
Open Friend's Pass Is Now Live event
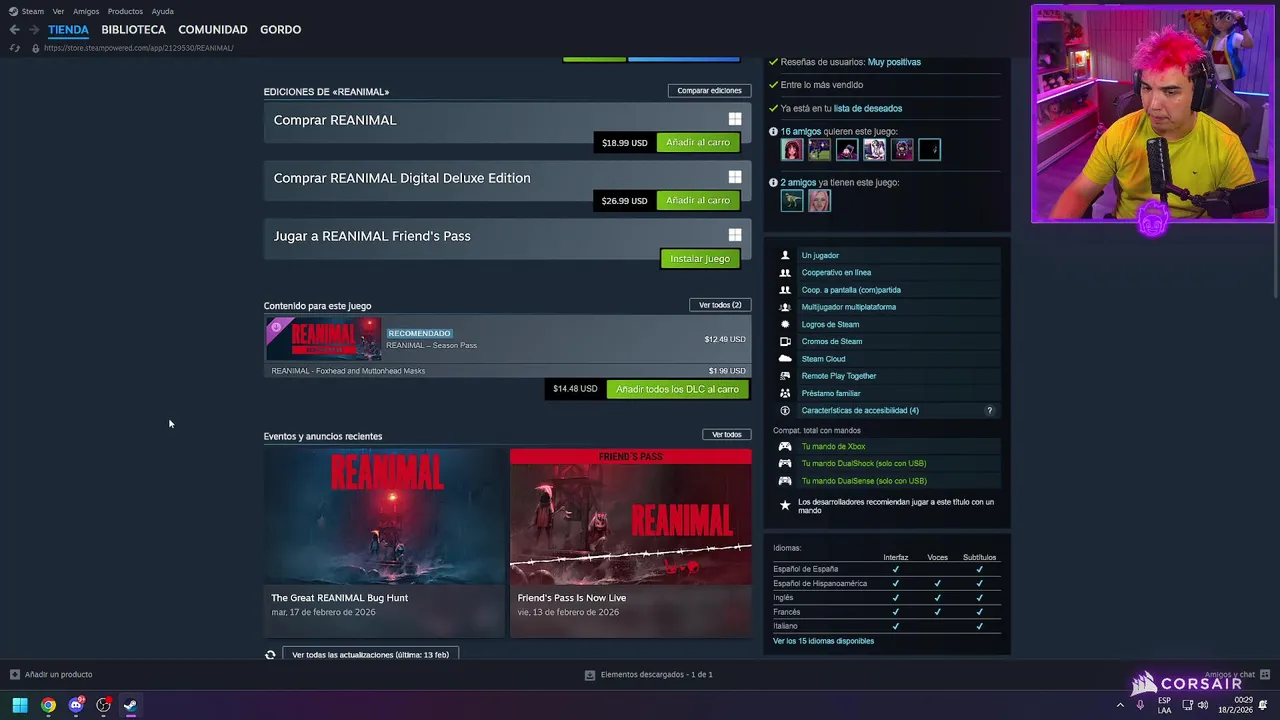point(630,543)
